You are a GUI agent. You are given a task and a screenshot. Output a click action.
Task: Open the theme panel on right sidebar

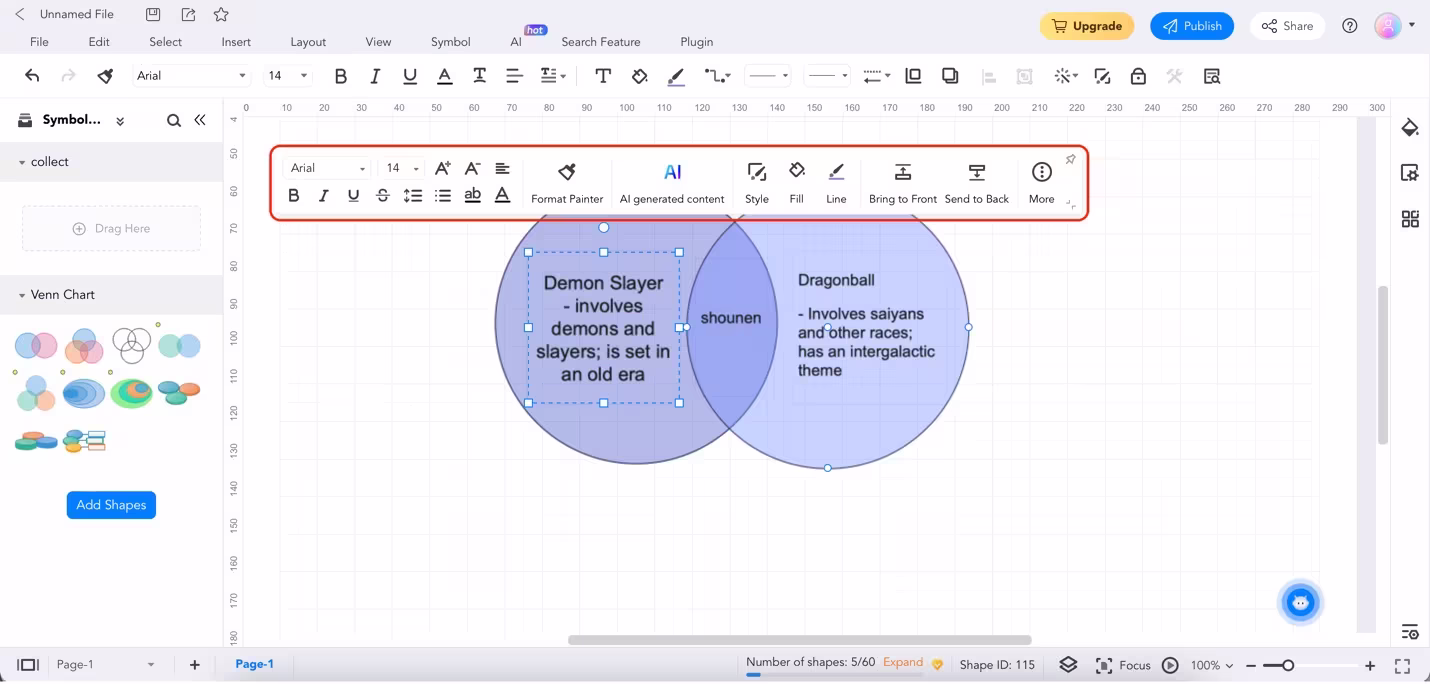click(1410, 127)
